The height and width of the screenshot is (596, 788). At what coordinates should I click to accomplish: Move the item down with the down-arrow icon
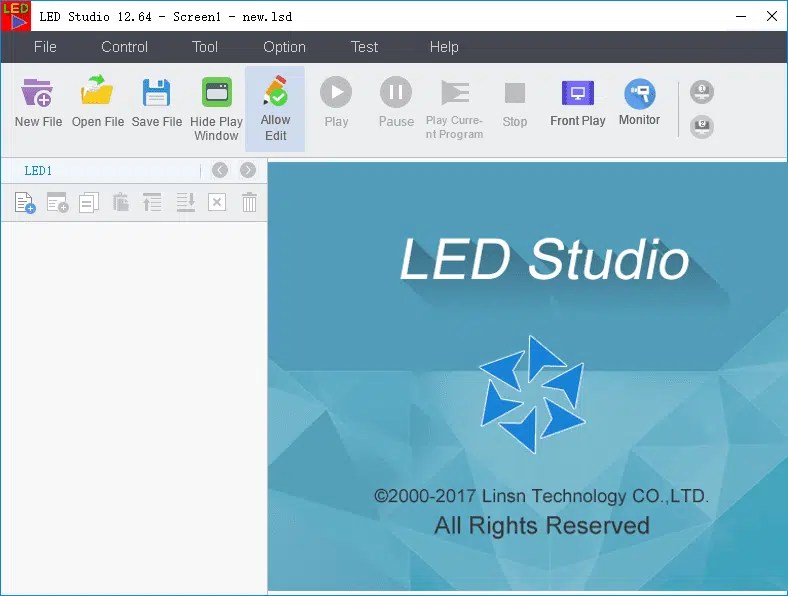185,203
